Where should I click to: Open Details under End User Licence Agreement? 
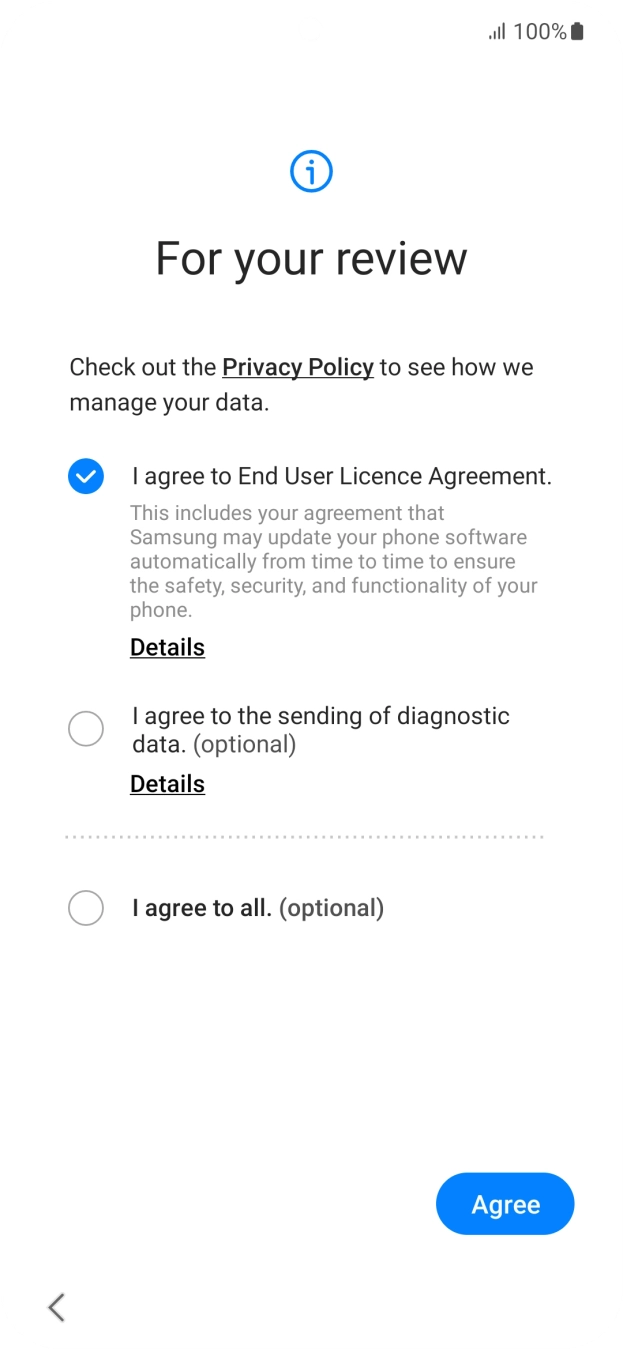[167, 647]
